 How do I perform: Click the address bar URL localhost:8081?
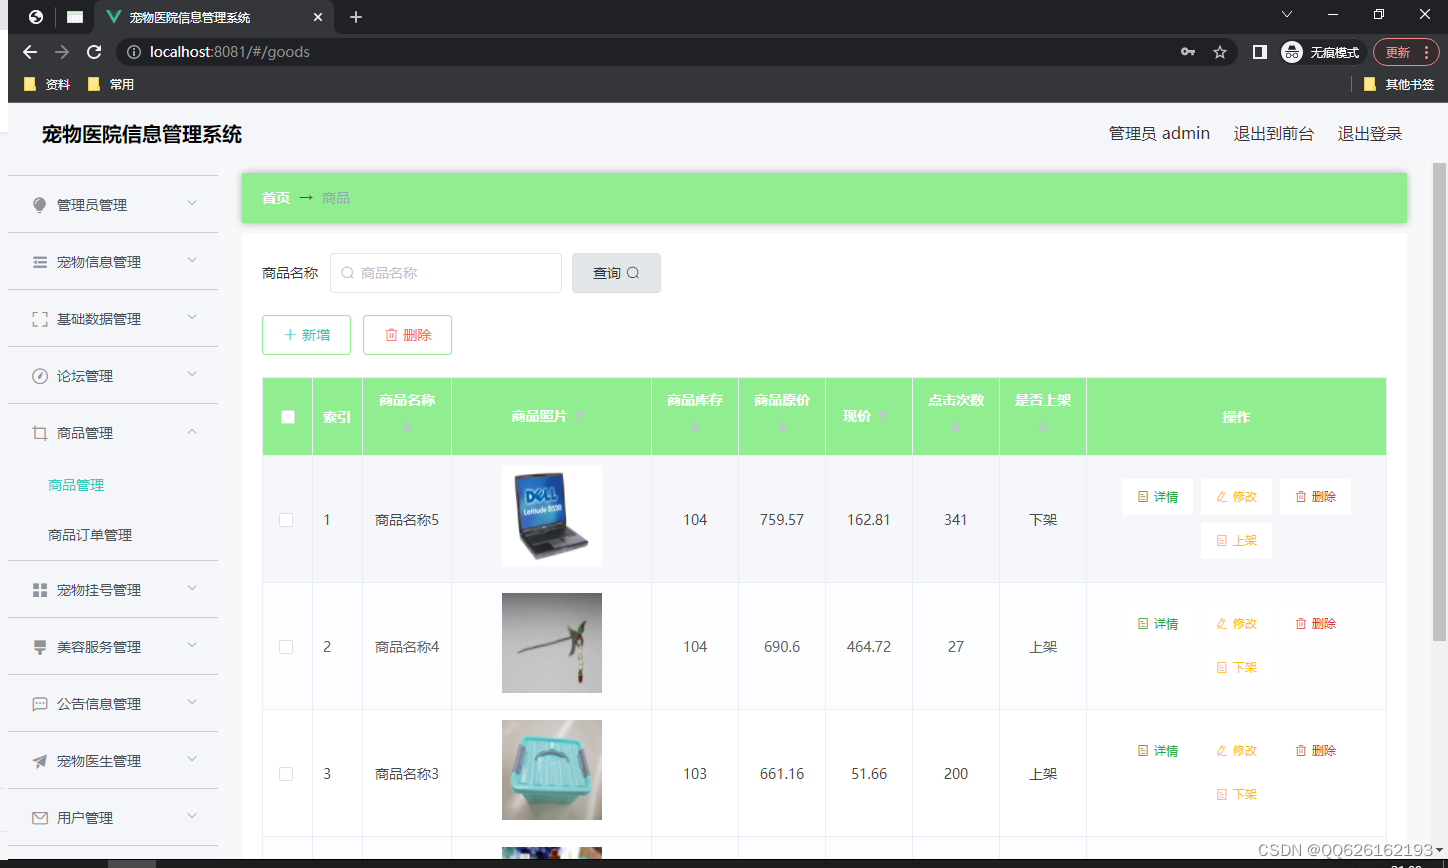[230, 52]
